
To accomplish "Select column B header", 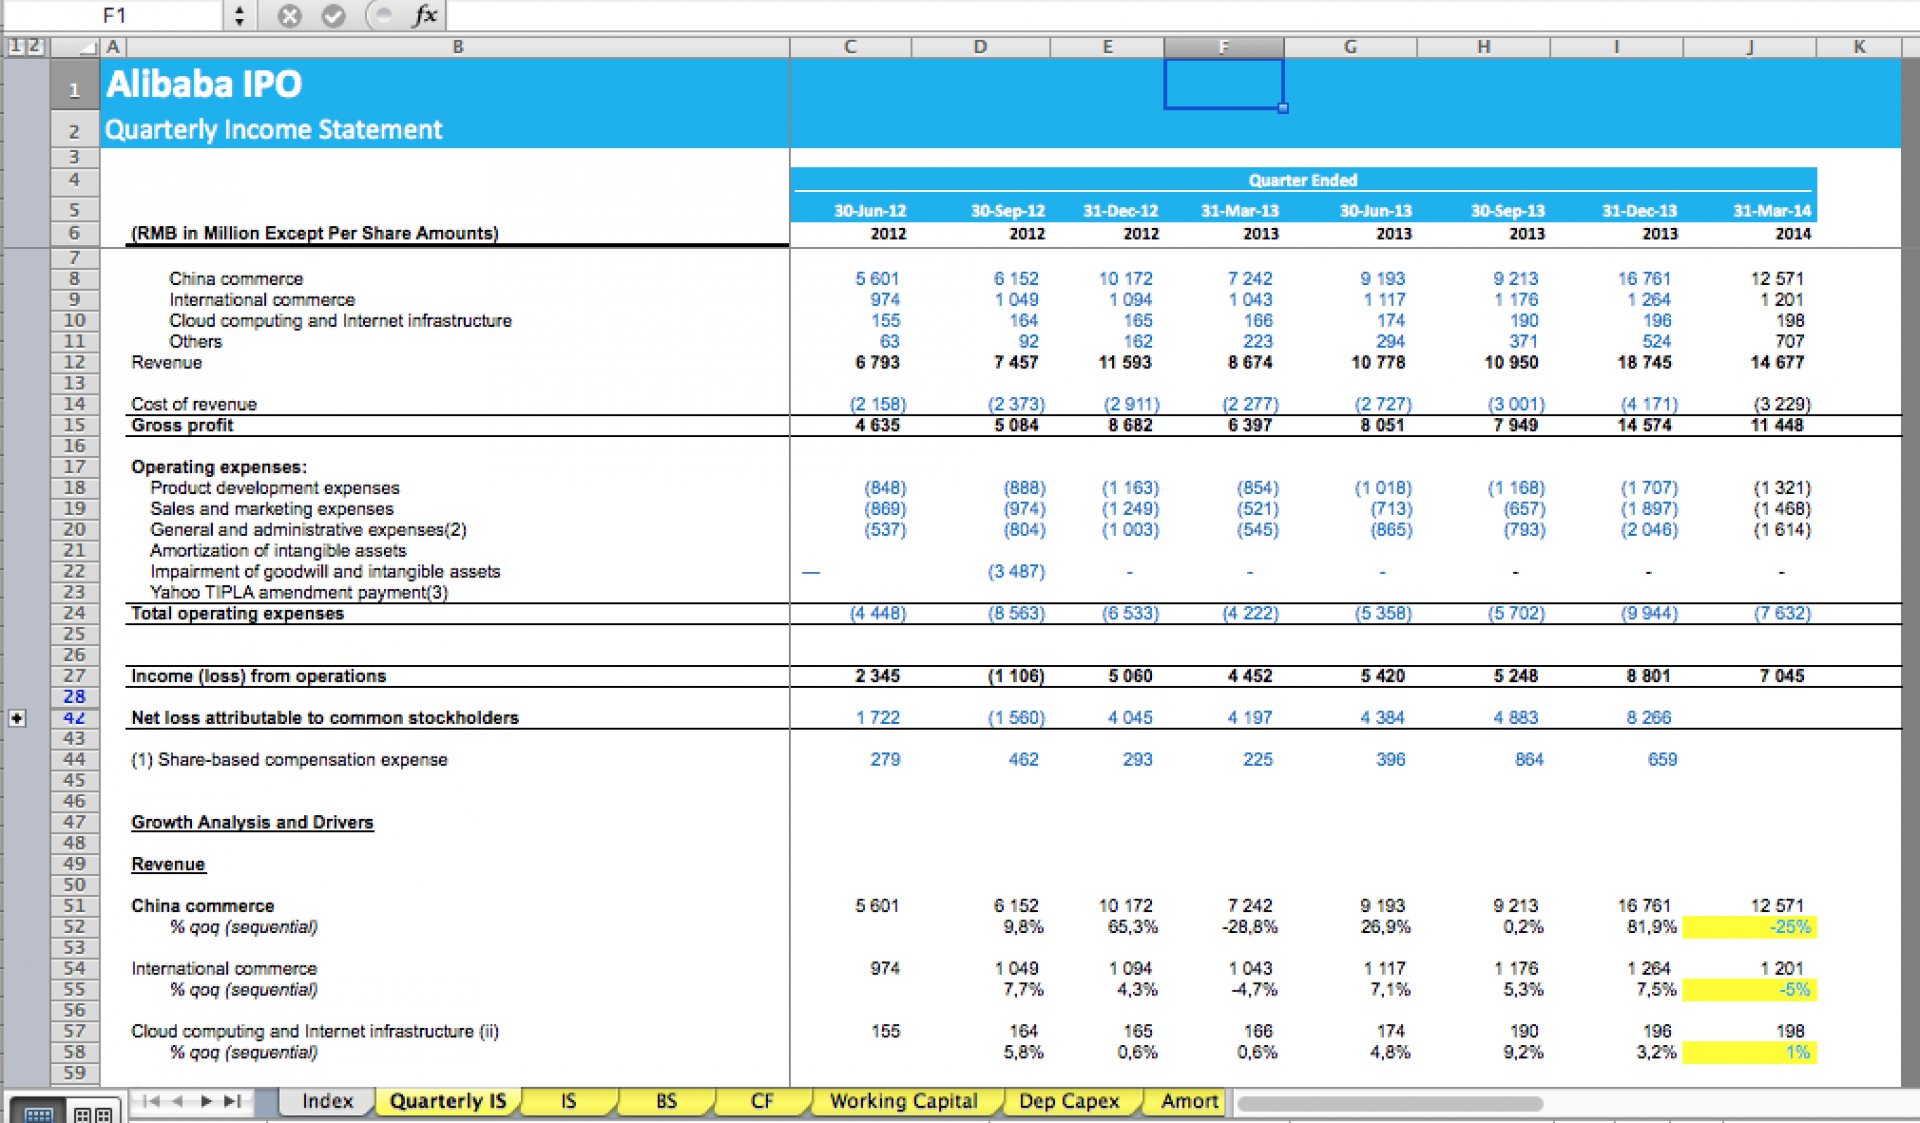I will (458, 47).
